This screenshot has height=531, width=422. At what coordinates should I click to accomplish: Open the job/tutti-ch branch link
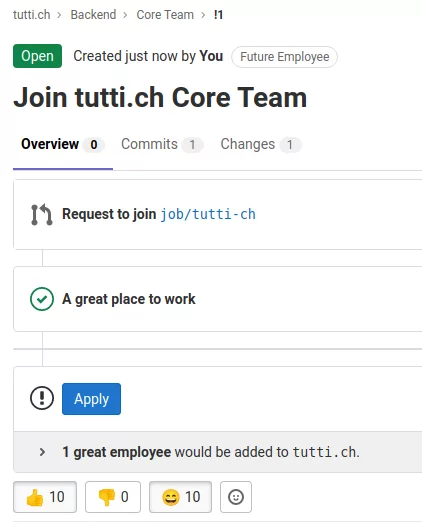pos(208,214)
